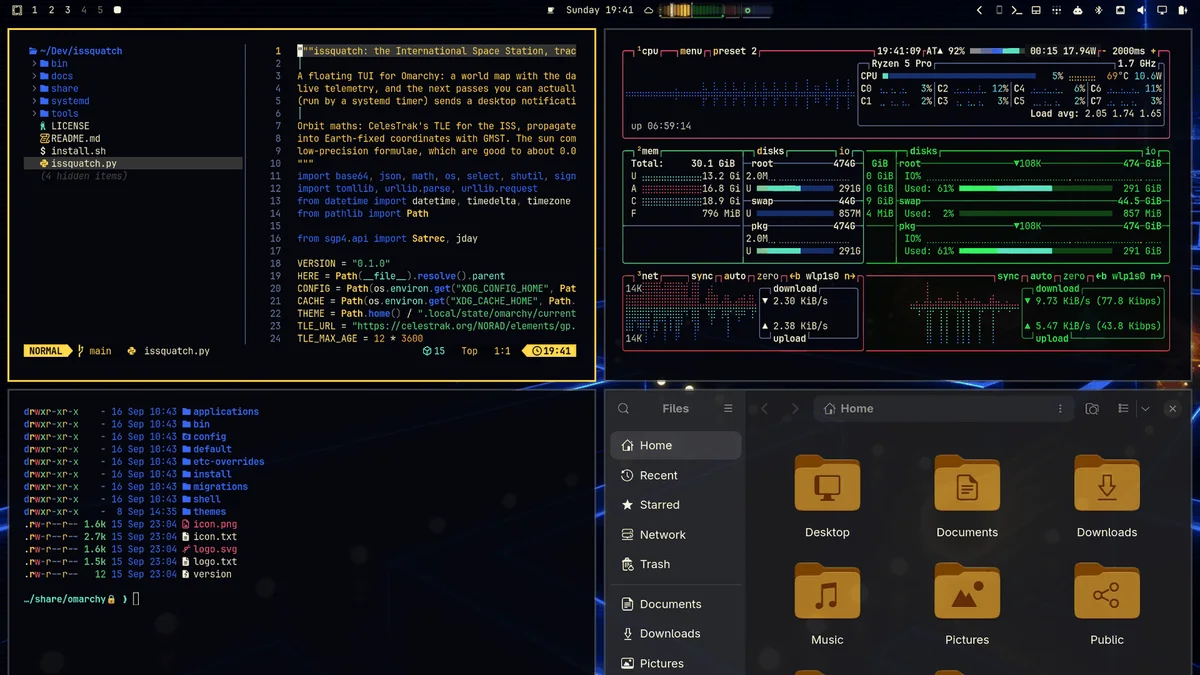Toggle auto scaling in left btop net box
This screenshot has height=675, width=1200.
point(734,276)
